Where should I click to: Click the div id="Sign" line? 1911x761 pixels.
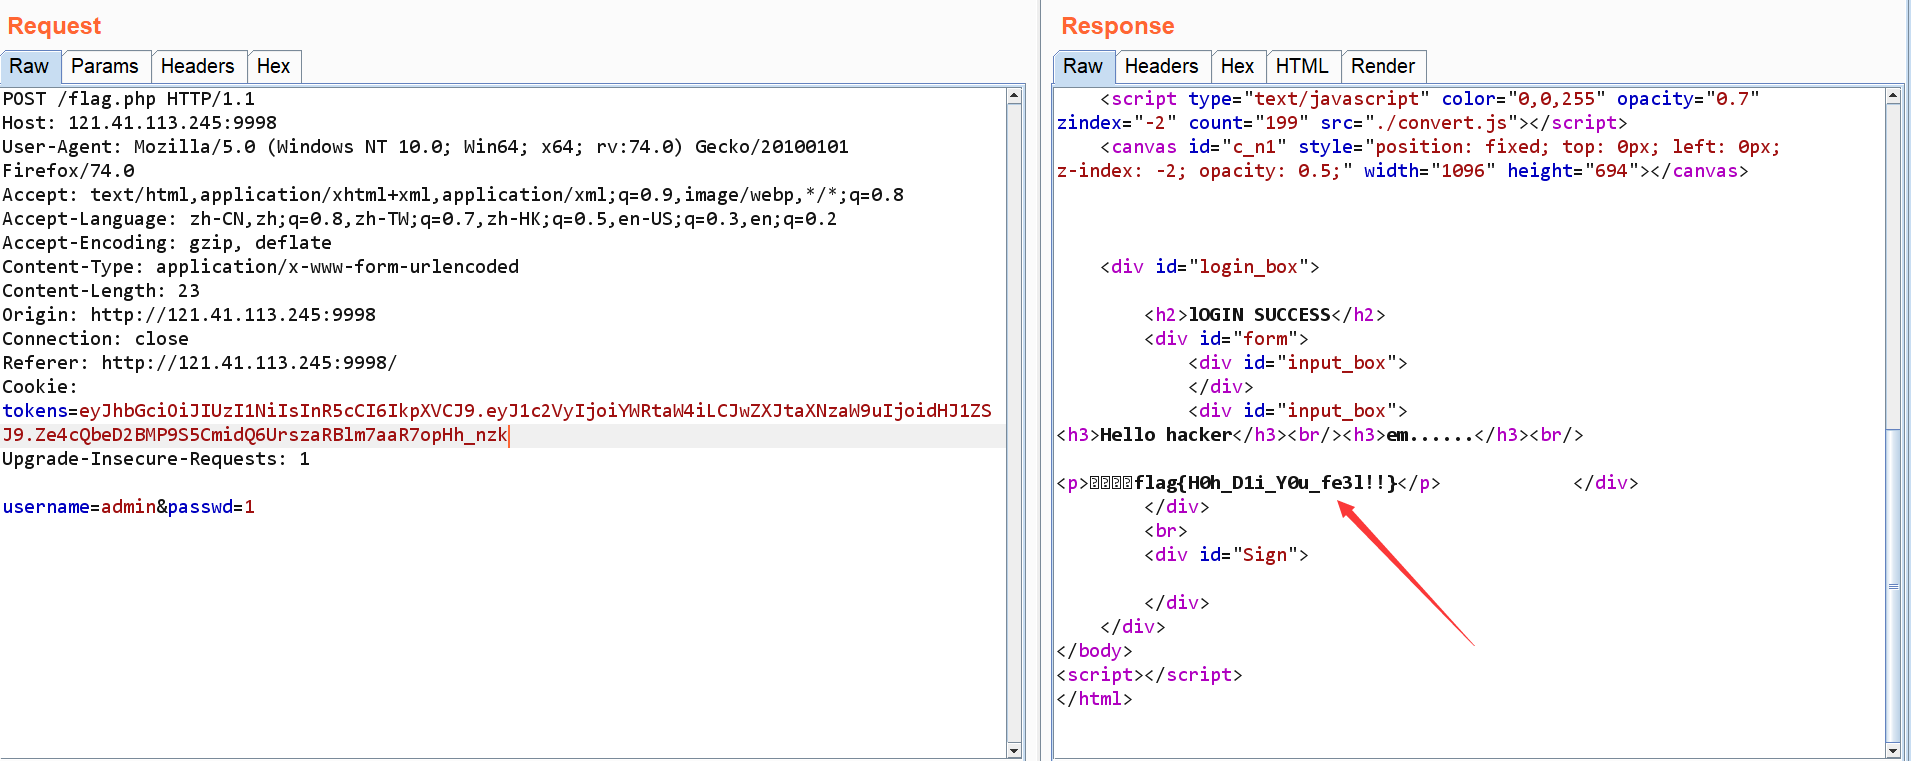pos(1226,555)
